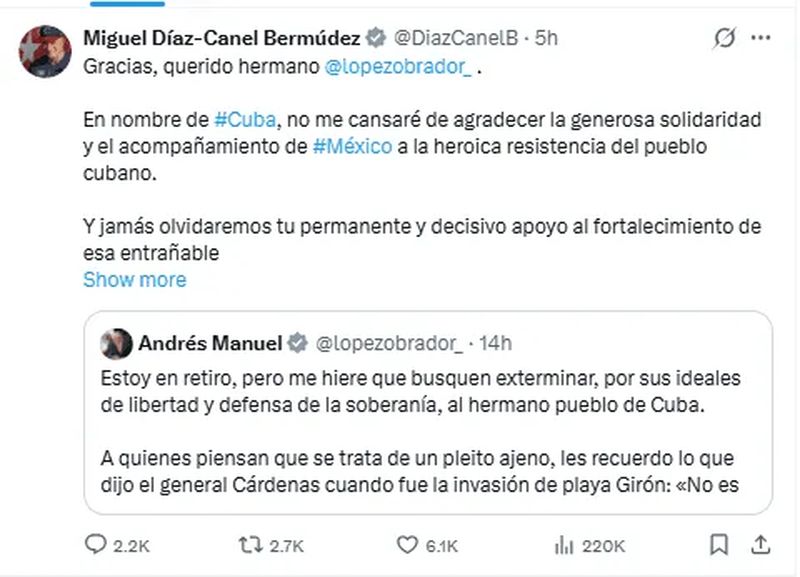The height and width of the screenshot is (577, 800).
Task: Bookmark this post
Action: (x=718, y=545)
